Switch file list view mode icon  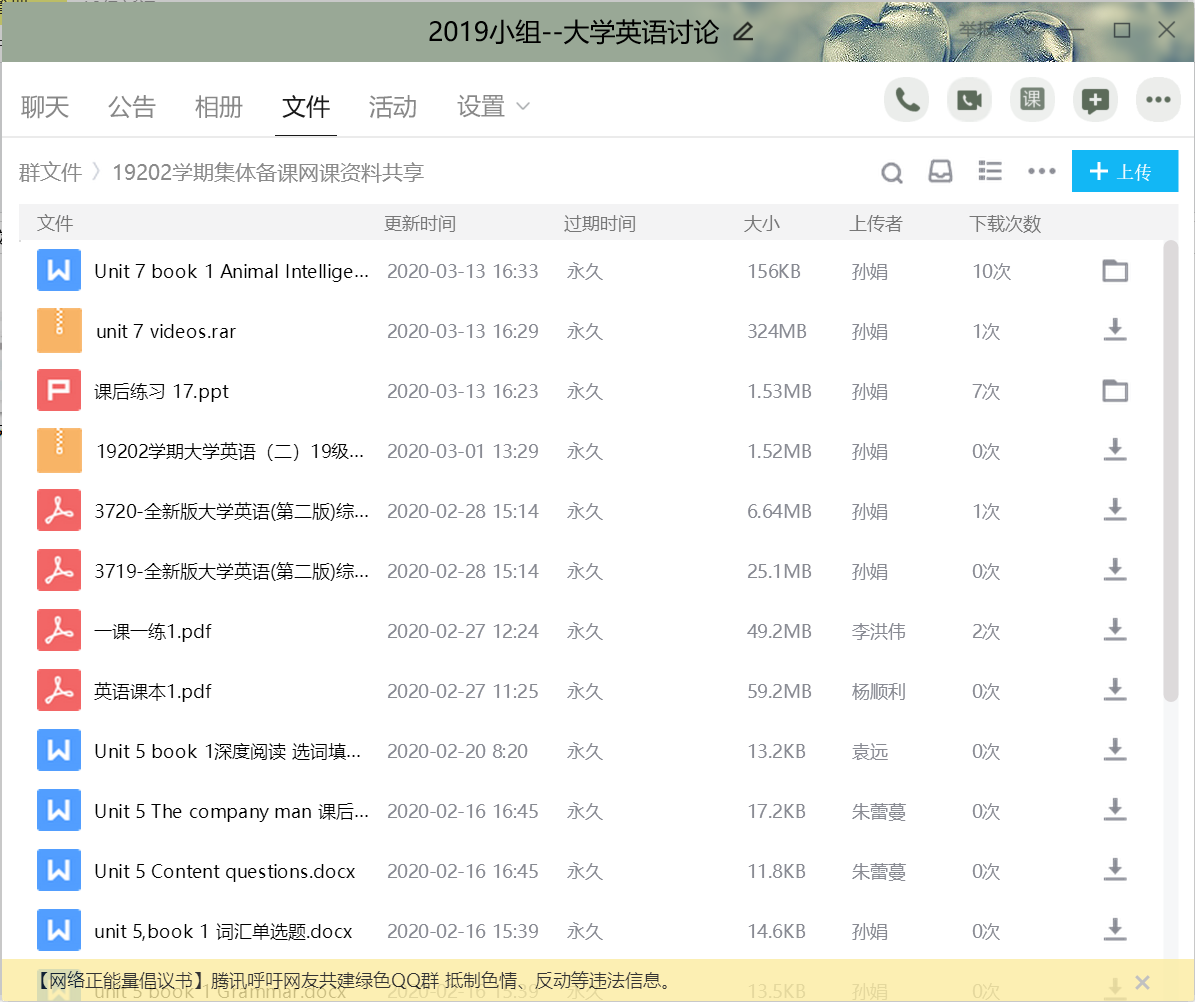click(x=990, y=172)
